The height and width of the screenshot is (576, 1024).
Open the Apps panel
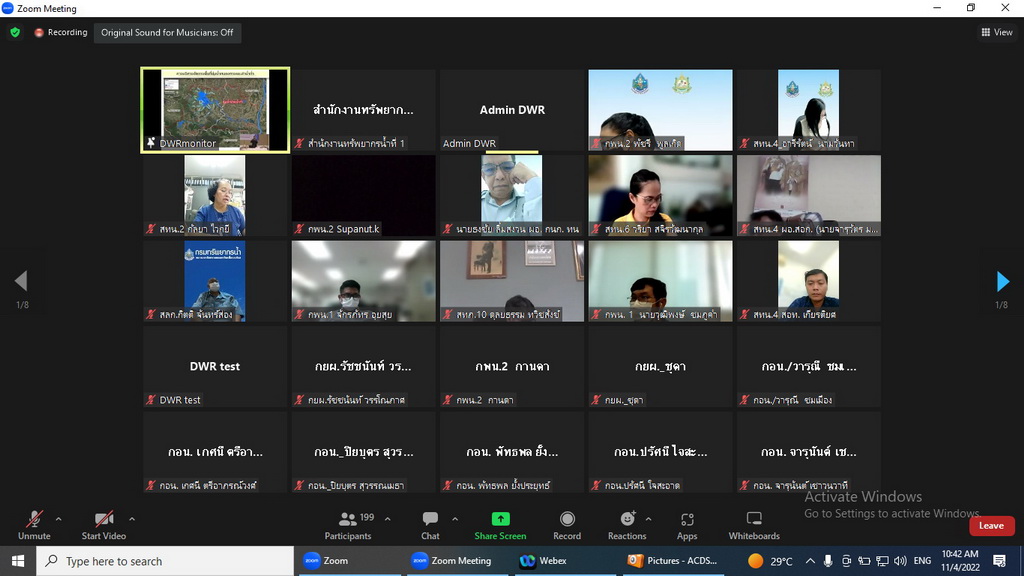687,526
